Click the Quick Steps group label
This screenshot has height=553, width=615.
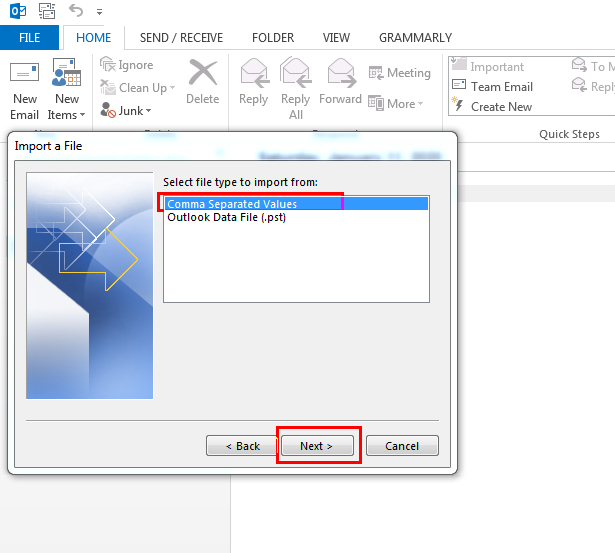coord(569,134)
